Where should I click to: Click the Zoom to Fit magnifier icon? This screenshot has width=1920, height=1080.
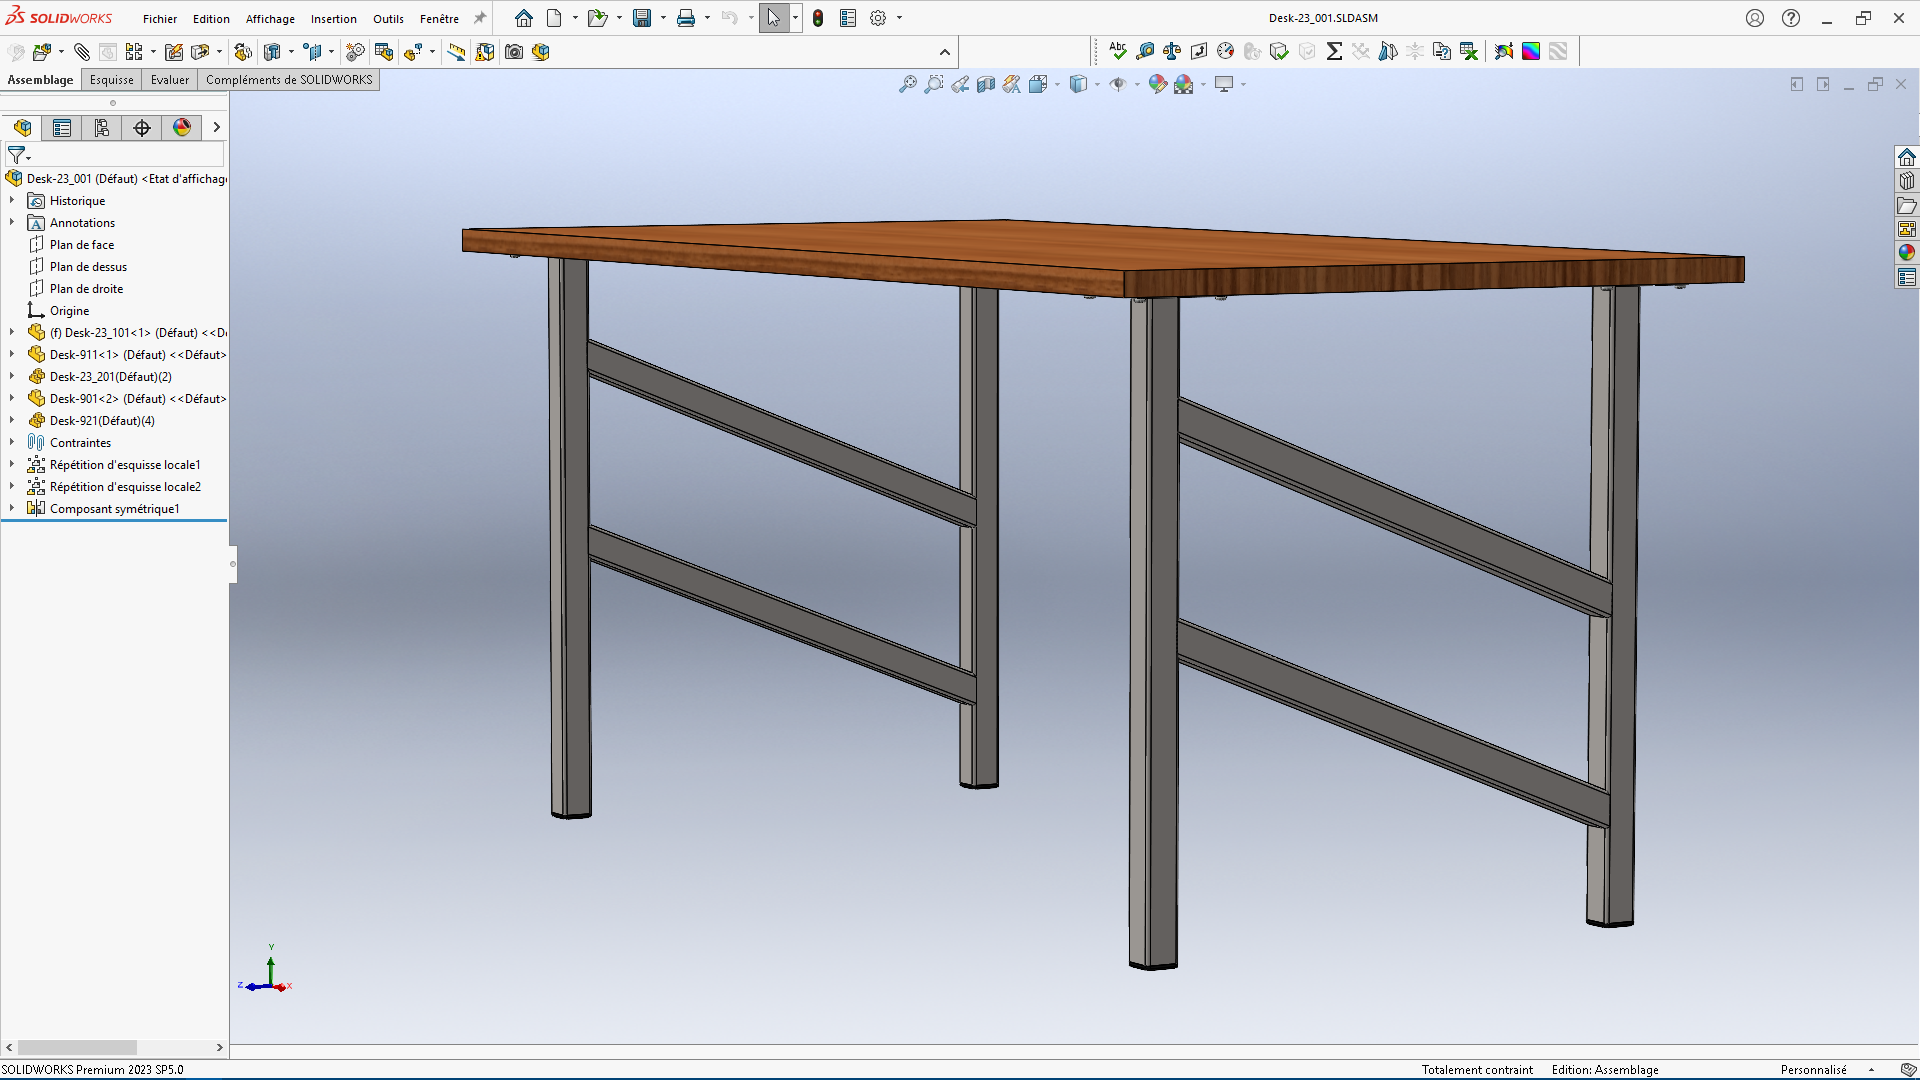click(907, 85)
